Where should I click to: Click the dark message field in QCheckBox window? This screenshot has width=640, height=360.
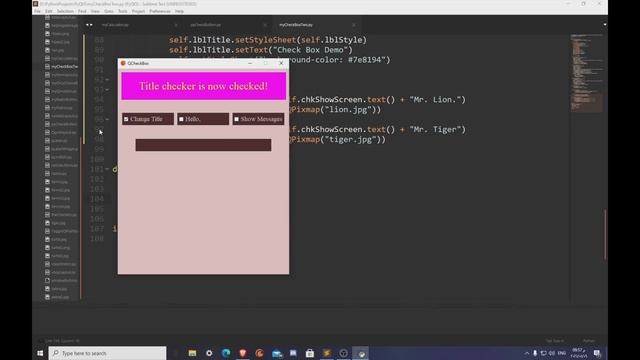(x=203, y=145)
